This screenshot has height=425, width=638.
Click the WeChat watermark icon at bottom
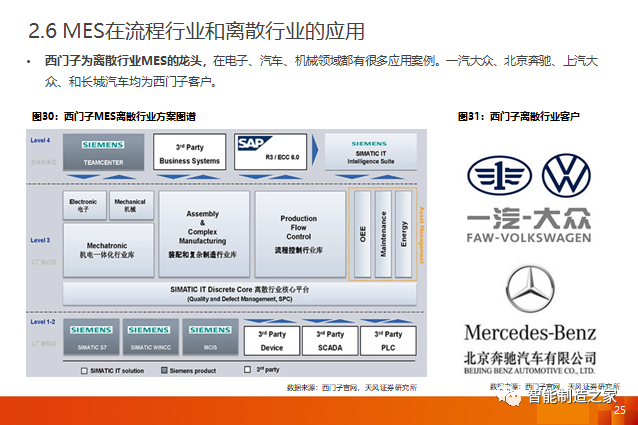[x=512, y=396]
